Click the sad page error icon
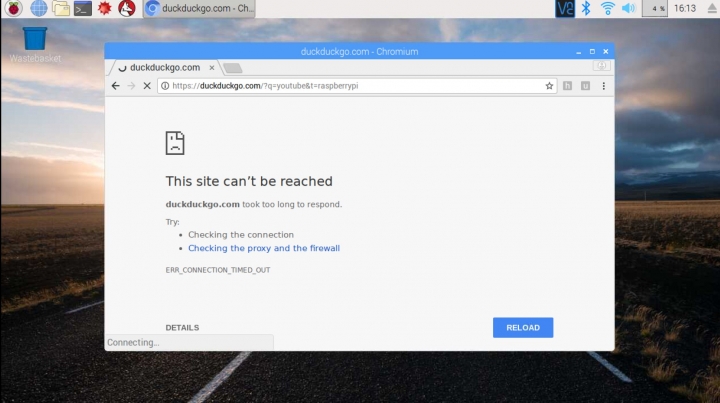This screenshot has height=403, width=720. pos(175,143)
